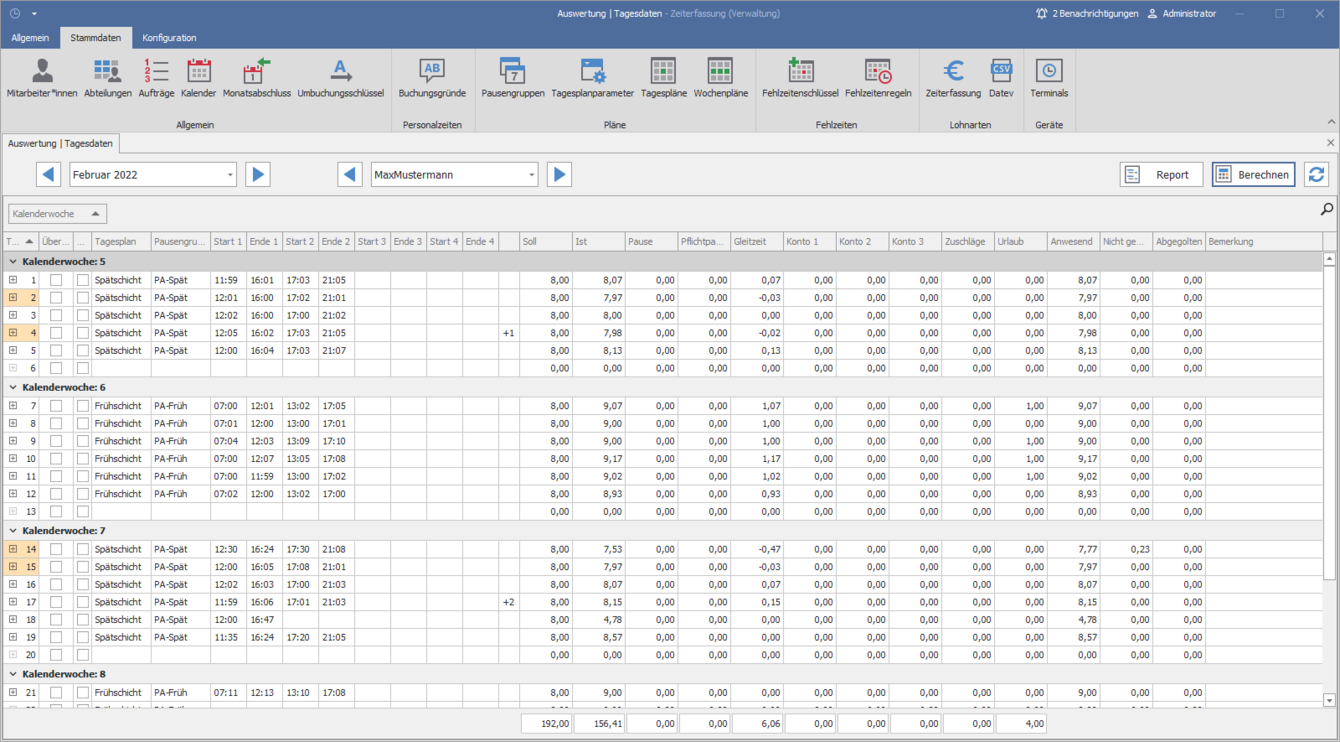
Task: Collapse the Kalenderwoche: 8 group
Action: click(x=13, y=674)
